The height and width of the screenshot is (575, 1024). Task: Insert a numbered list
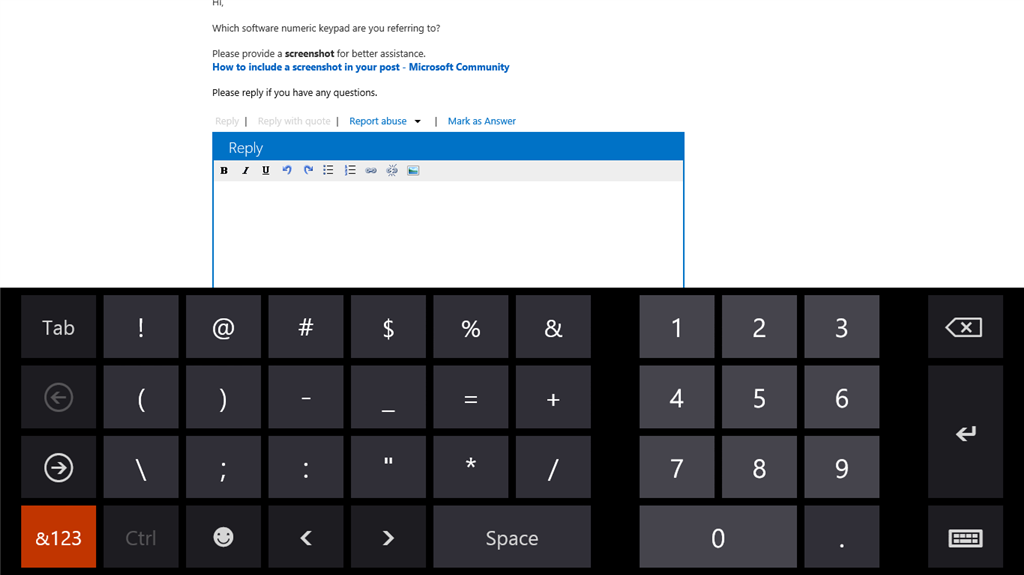click(x=350, y=171)
